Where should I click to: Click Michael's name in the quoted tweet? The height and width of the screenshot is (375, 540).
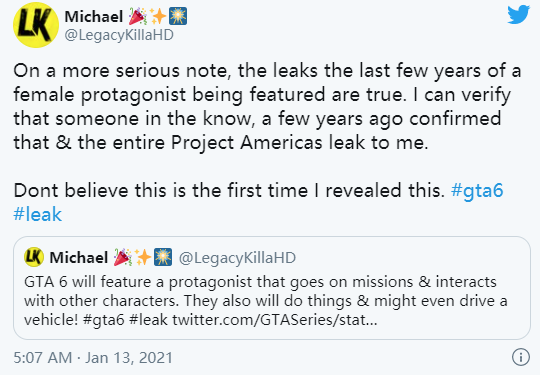click(x=79, y=258)
